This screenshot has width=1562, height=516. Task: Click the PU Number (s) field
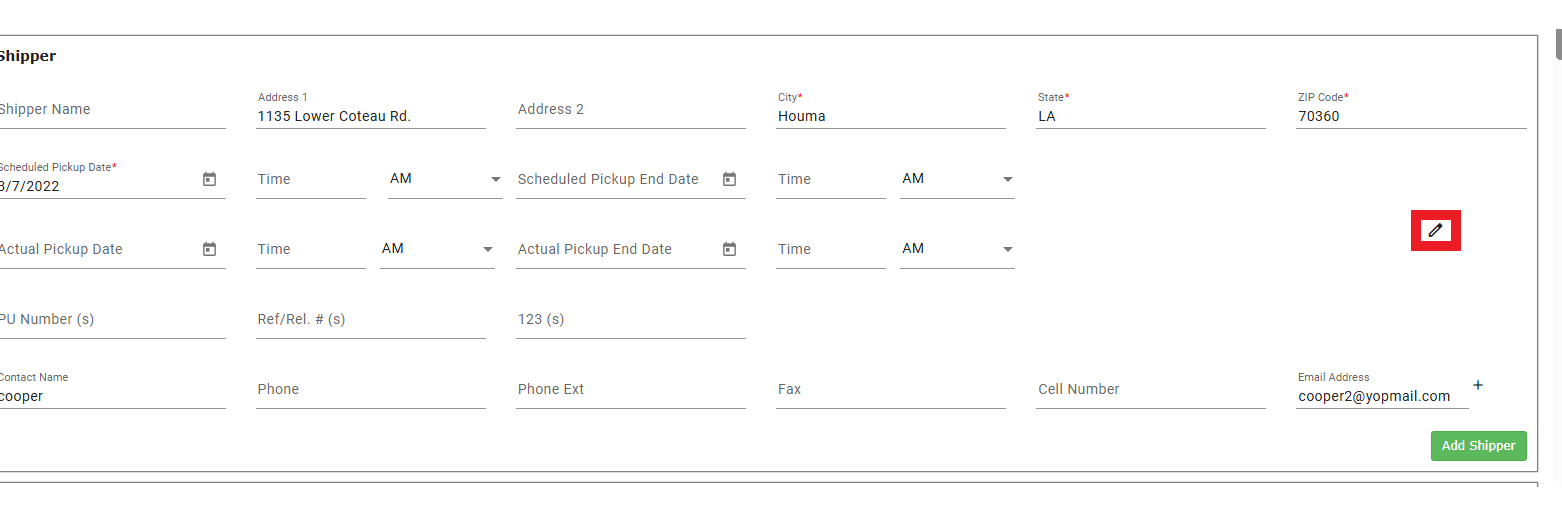110,320
